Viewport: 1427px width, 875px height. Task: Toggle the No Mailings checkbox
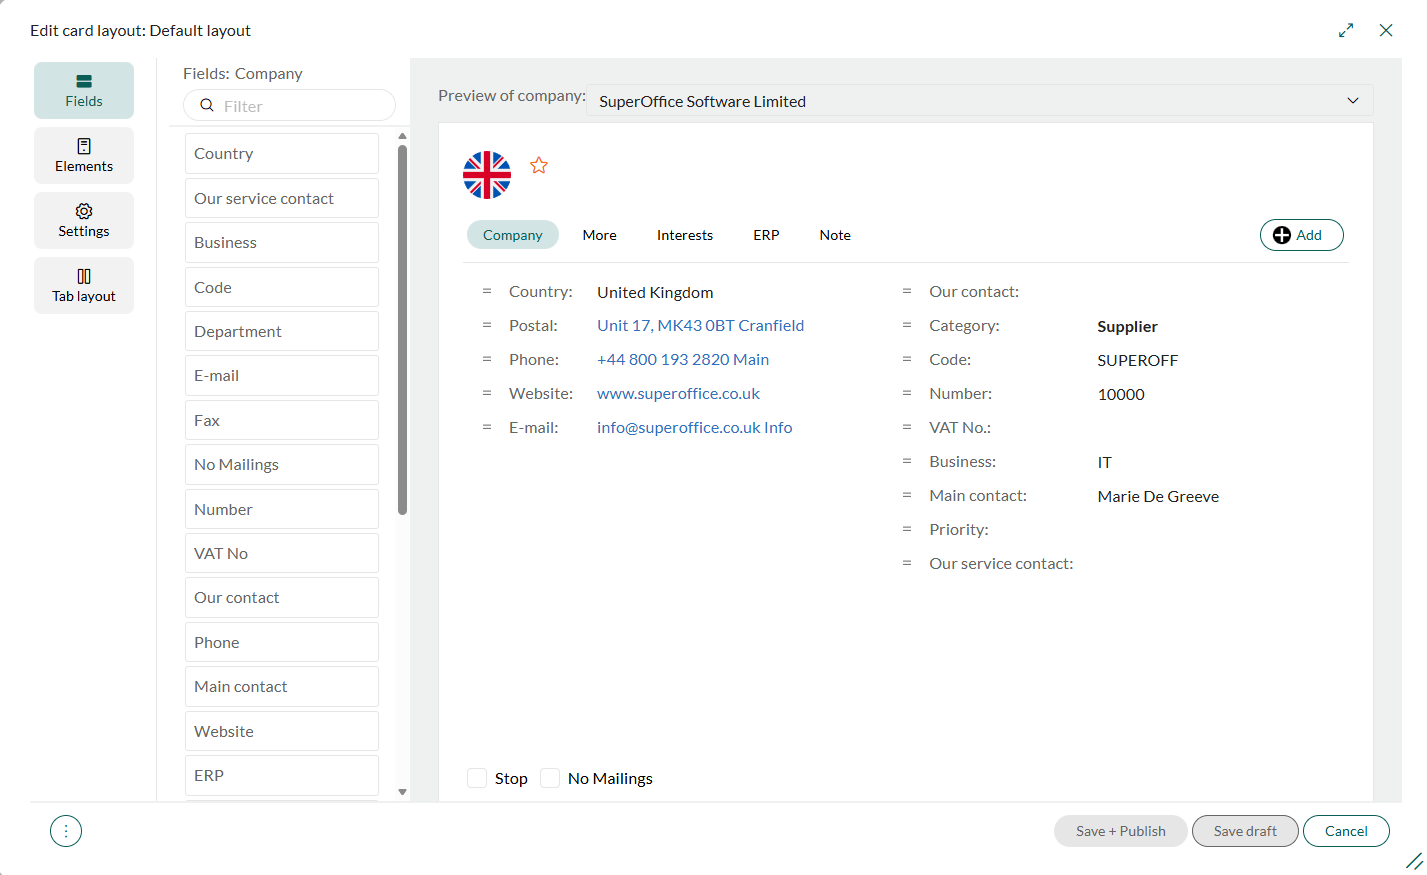click(x=550, y=778)
